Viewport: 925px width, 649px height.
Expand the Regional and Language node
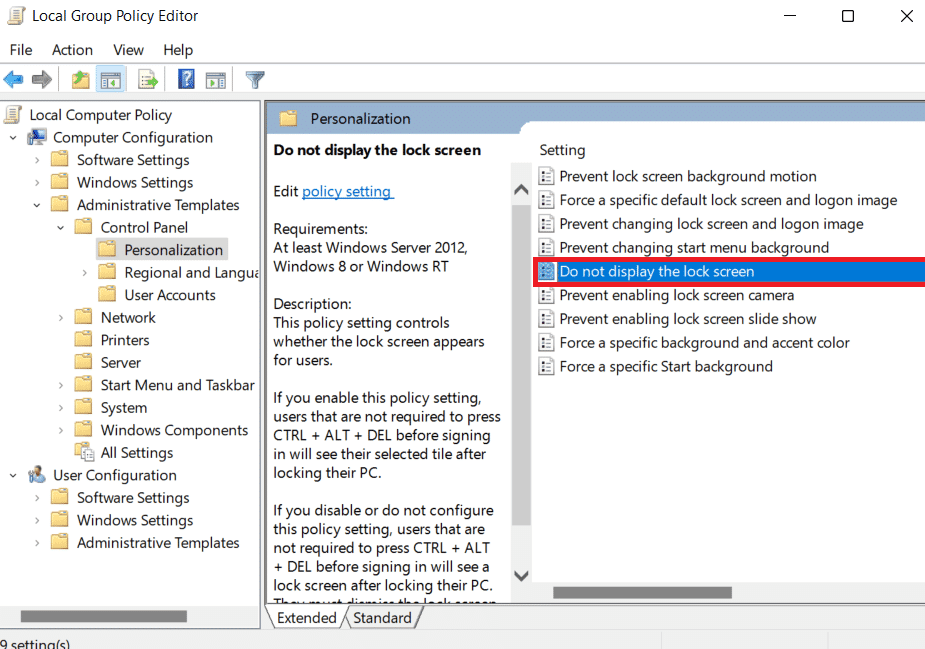tap(84, 273)
